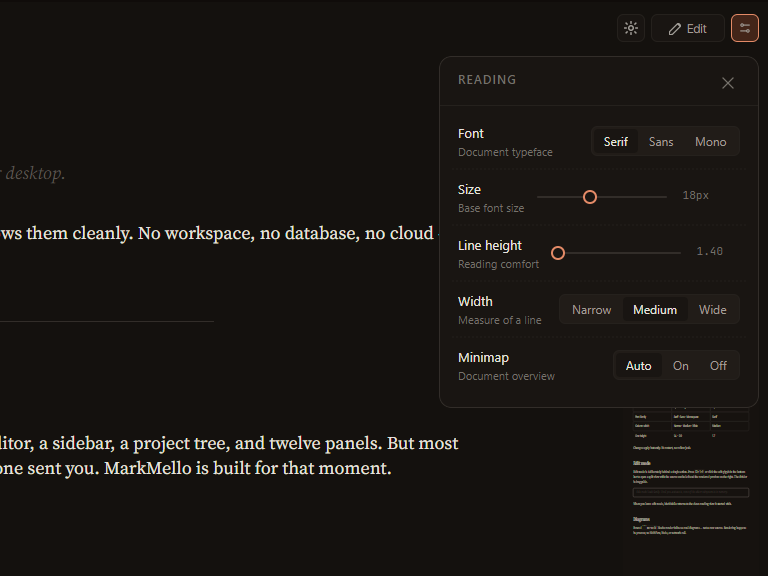The height and width of the screenshot is (576, 768).
Task: Click the Size slider handle
Action: (x=590, y=197)
